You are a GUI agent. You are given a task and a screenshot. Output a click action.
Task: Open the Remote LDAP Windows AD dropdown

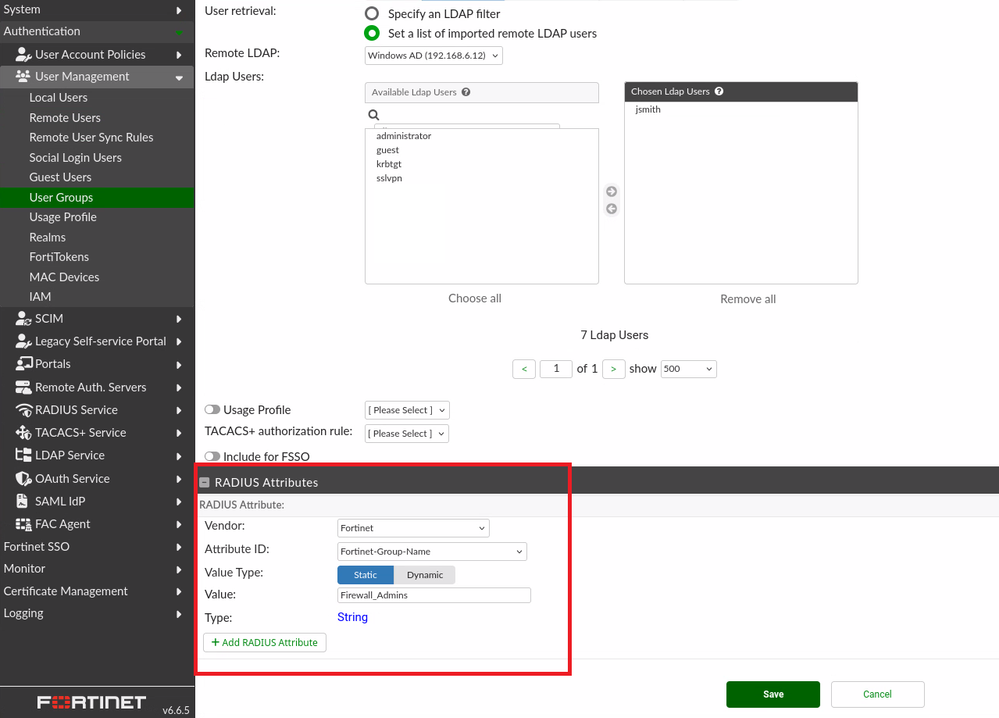pos(434,55)
